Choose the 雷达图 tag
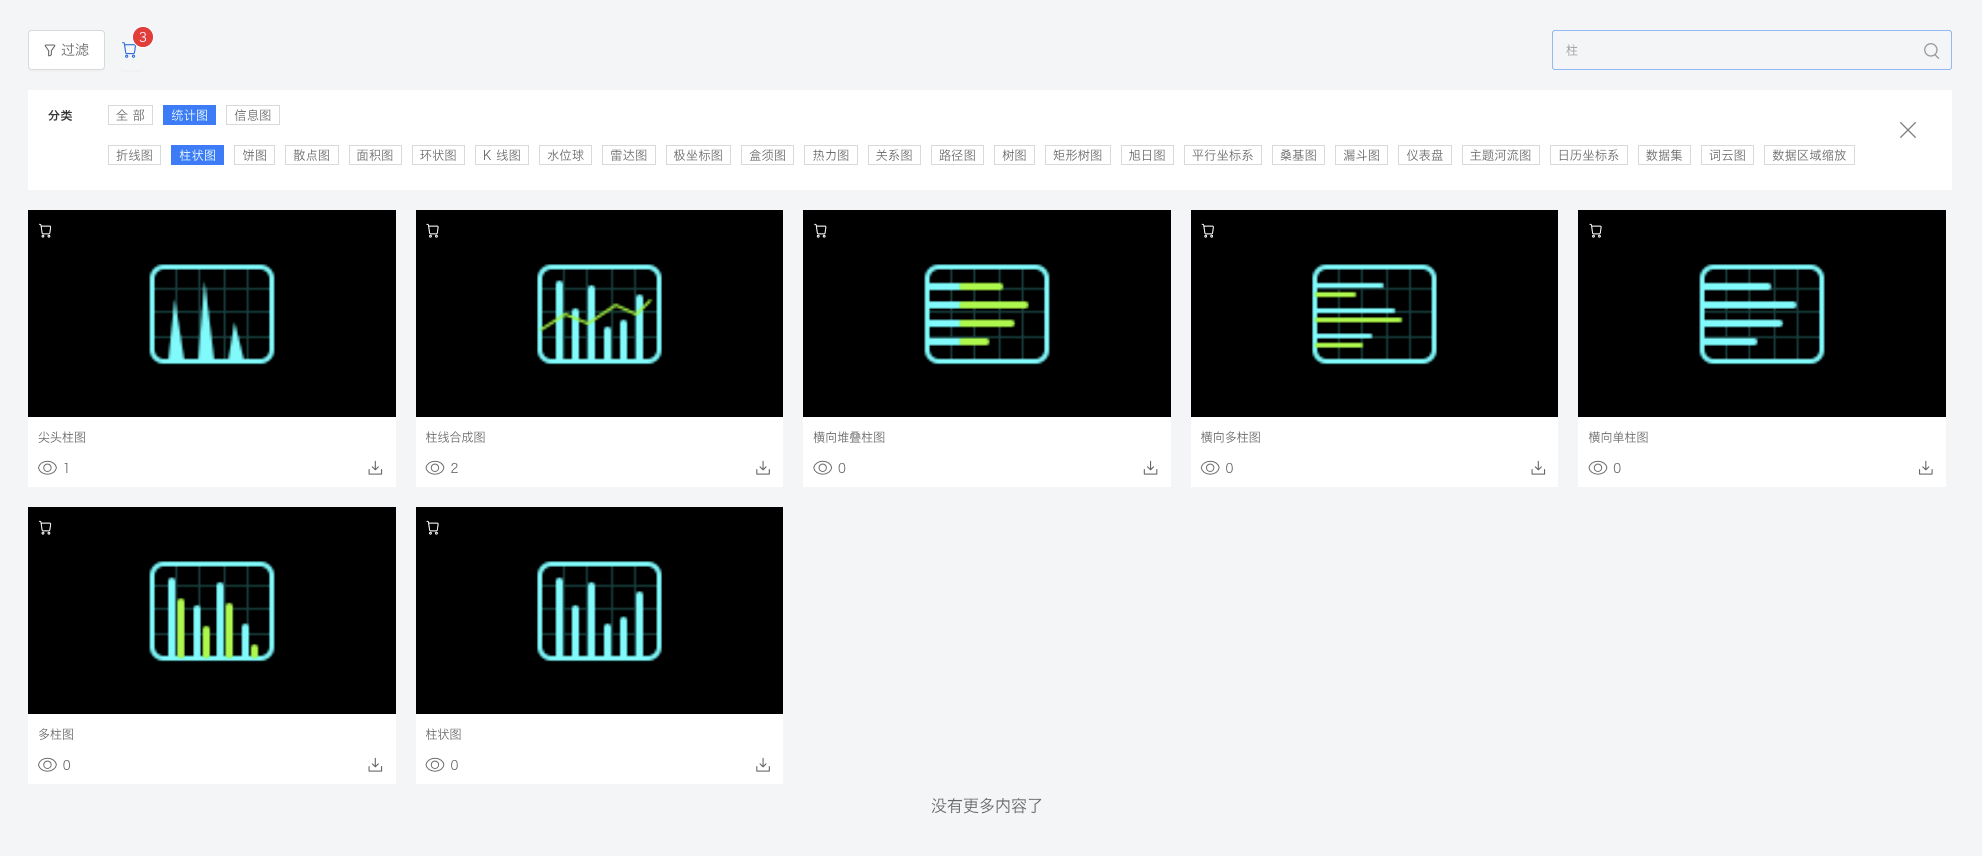 (628, 155)
